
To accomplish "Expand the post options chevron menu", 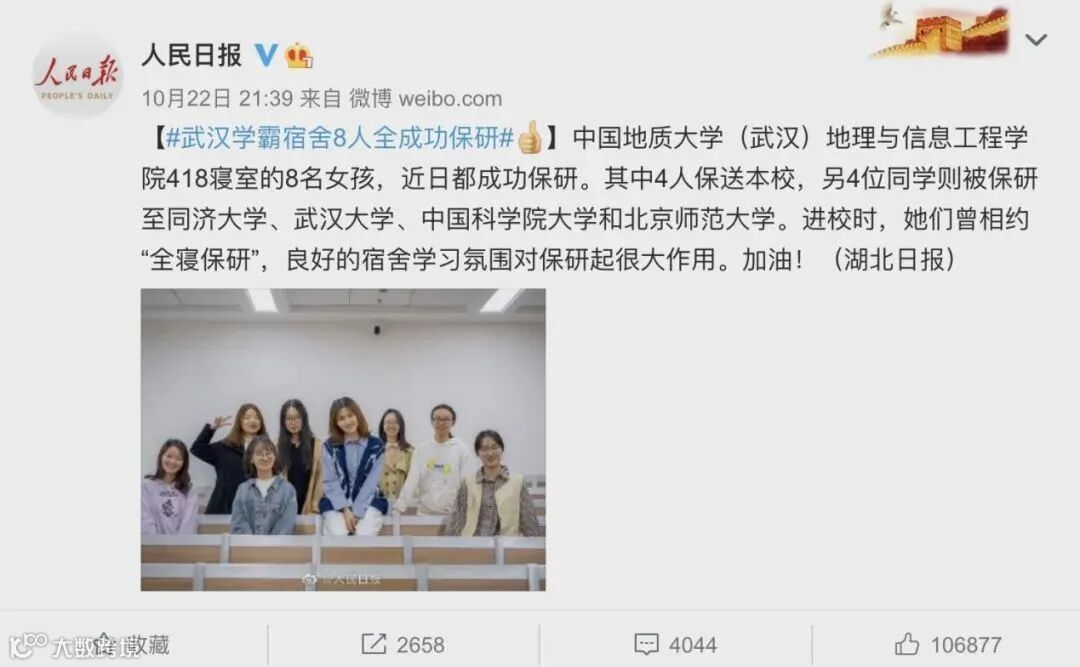I will [1035, 40].
